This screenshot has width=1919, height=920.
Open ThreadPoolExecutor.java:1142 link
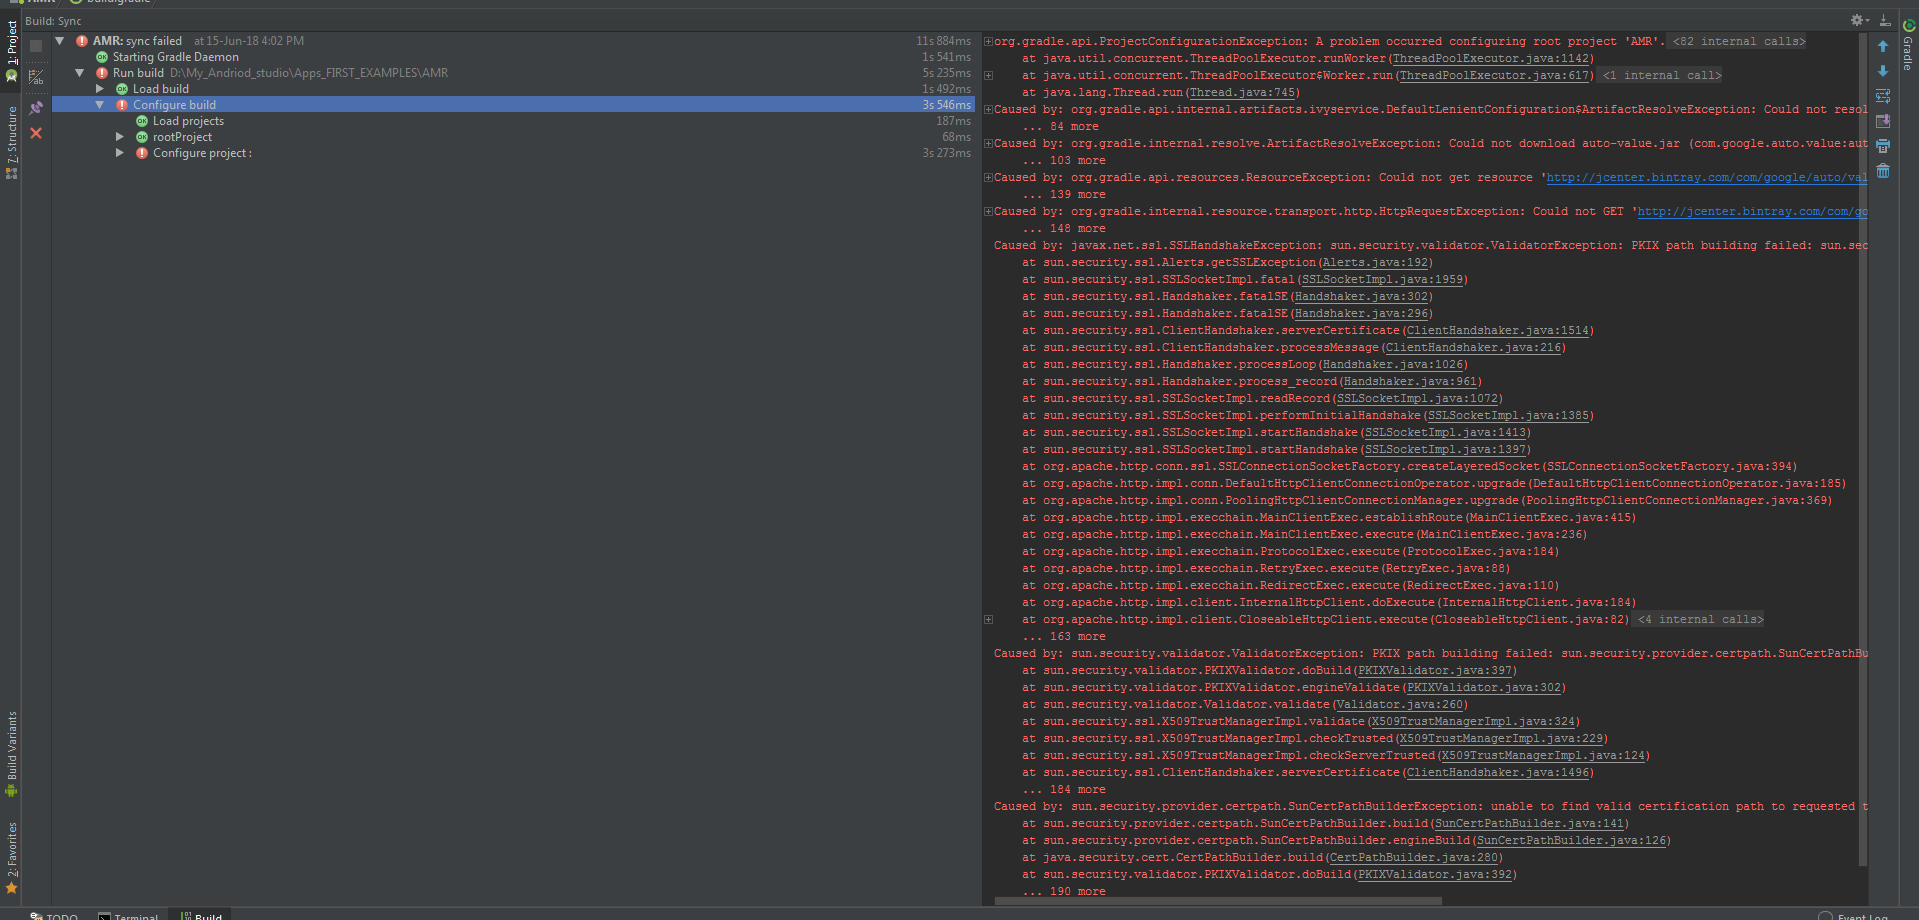coord(1491,59)
